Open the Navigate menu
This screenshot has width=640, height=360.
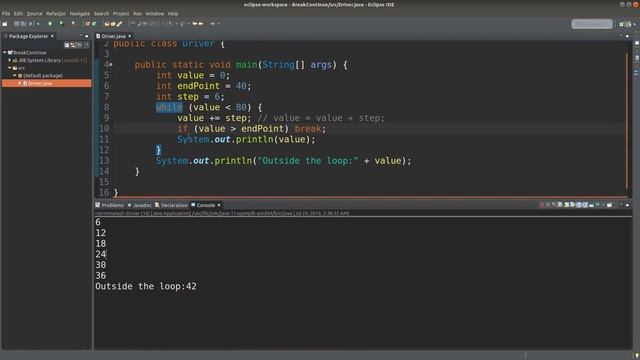pos(80,13)
